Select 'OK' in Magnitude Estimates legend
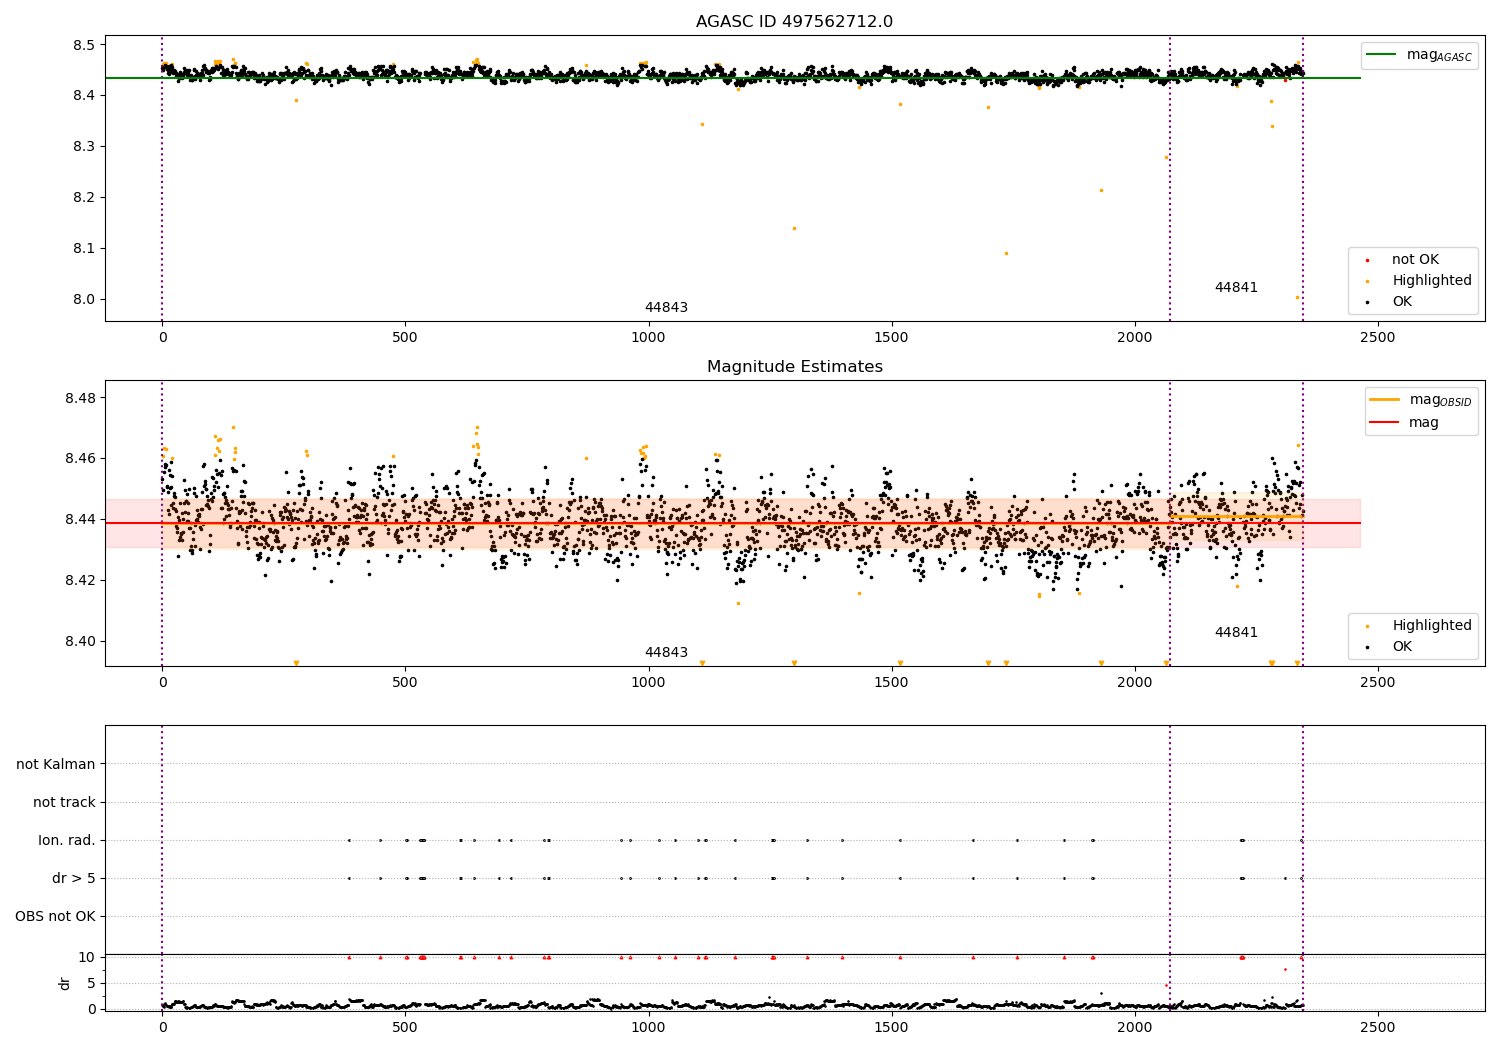Viewport: 1500px width, 1050px height. (1402, 647)
